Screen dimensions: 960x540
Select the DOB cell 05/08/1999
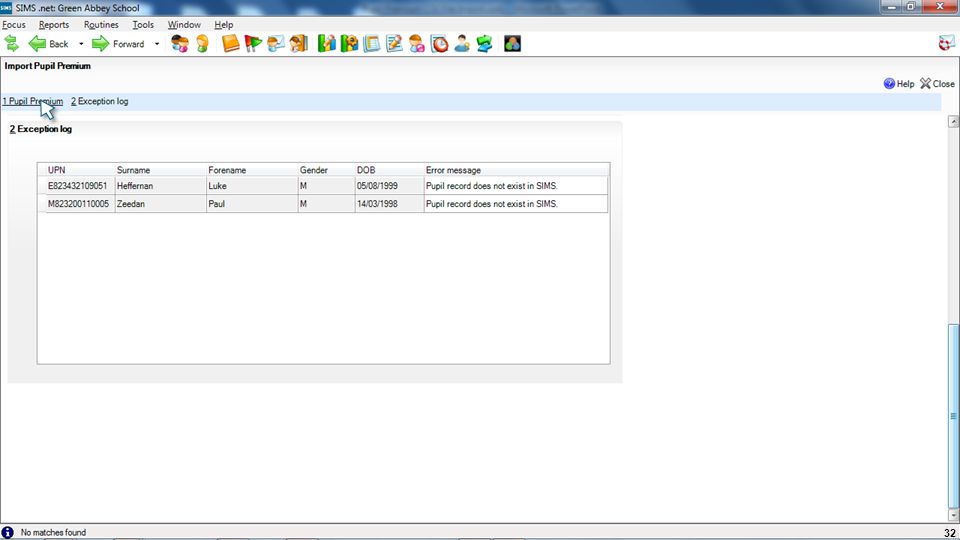389,186
